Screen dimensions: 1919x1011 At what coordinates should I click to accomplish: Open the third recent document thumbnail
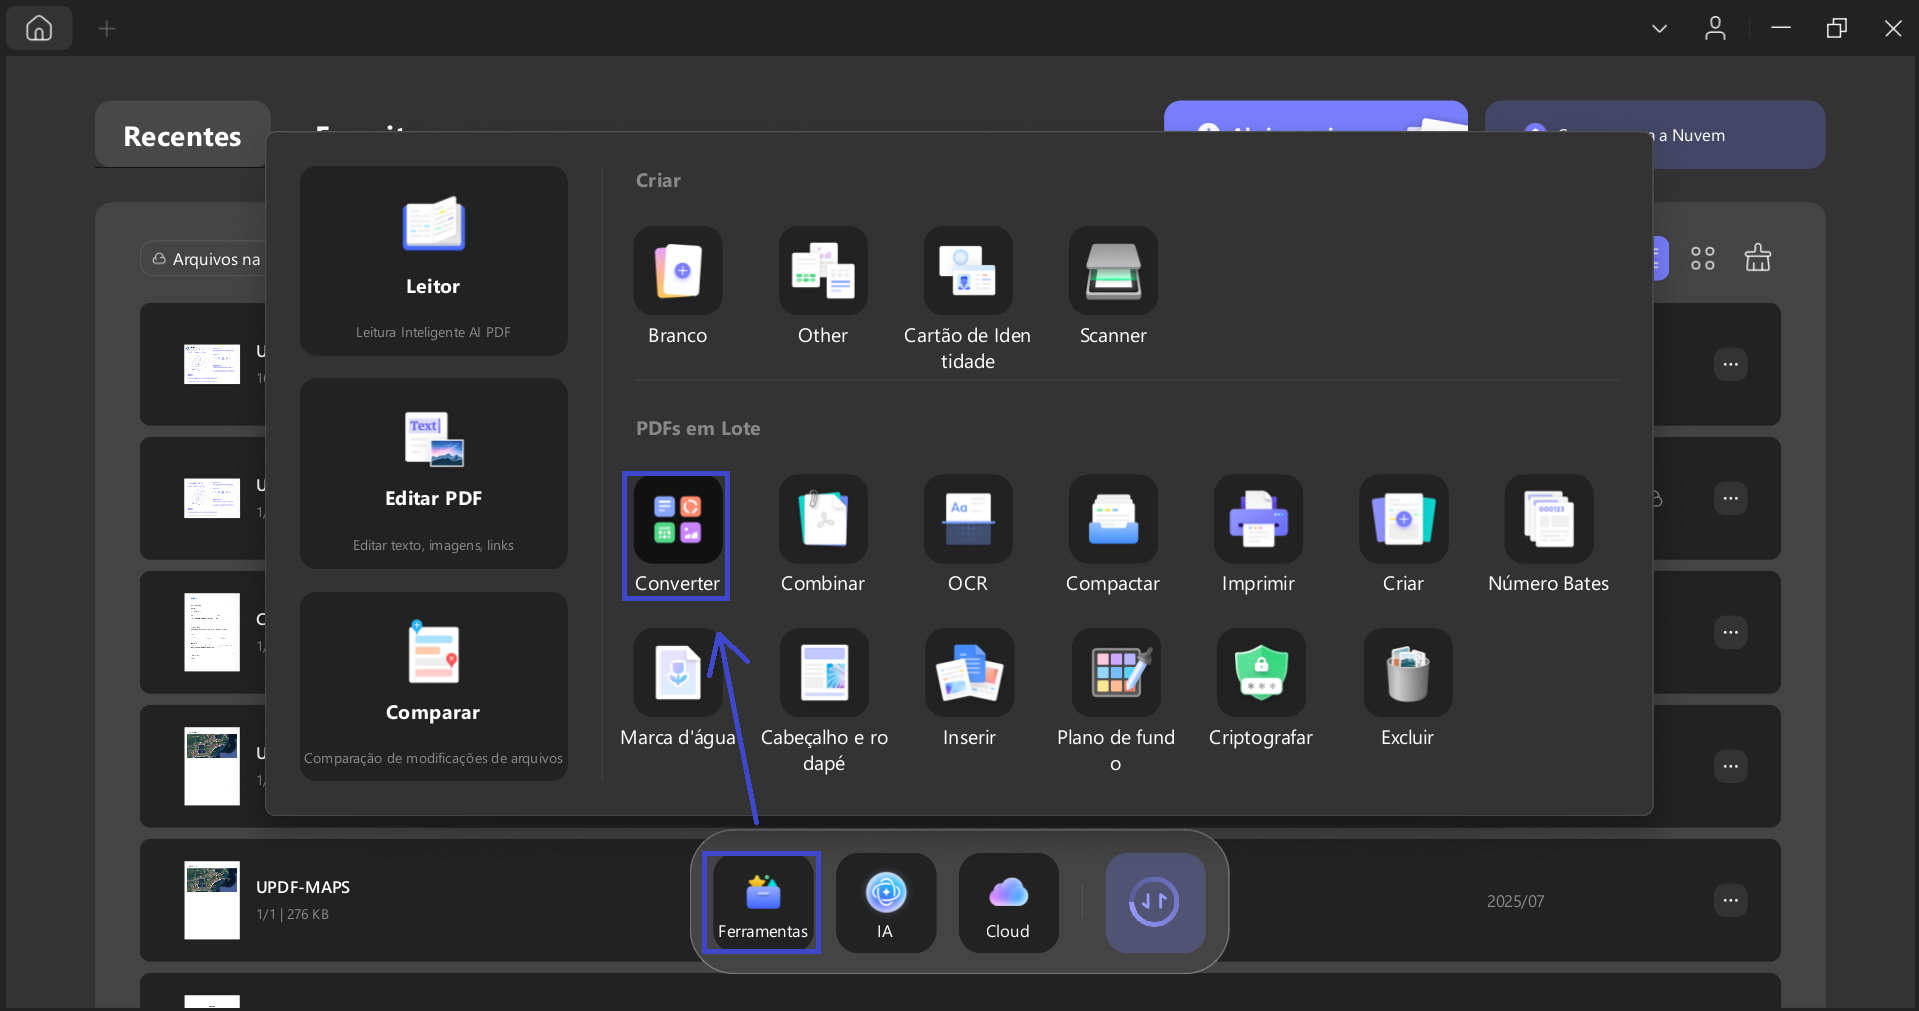click(212, 632)
